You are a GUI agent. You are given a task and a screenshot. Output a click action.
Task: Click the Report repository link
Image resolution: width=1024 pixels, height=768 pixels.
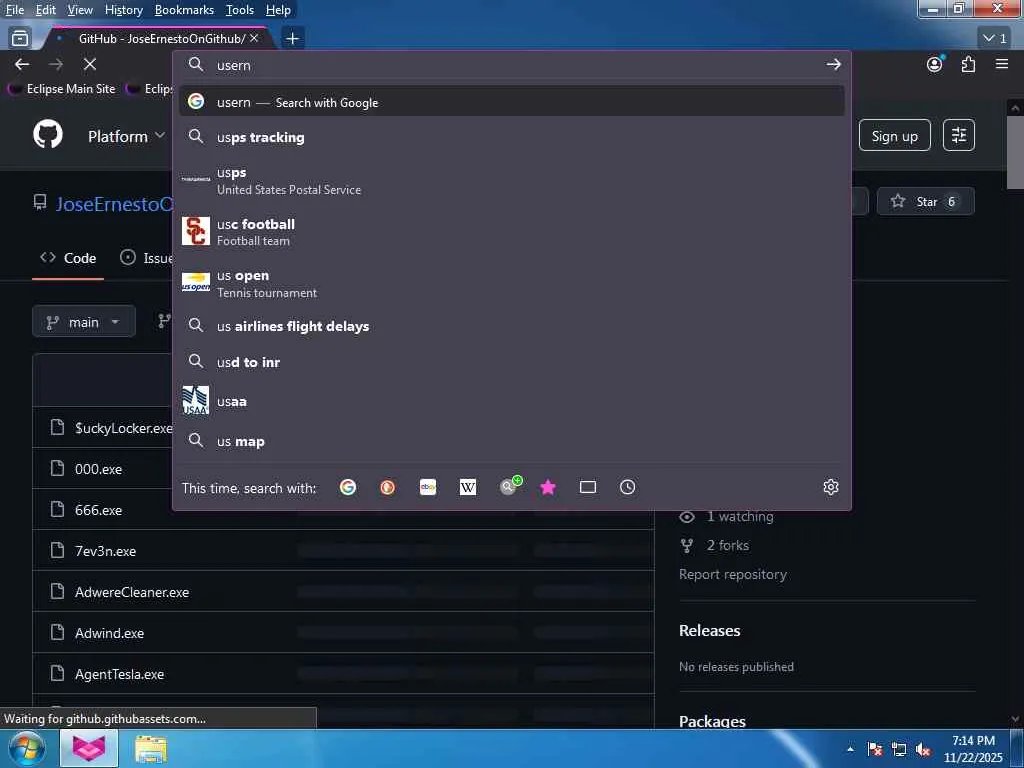733,574
